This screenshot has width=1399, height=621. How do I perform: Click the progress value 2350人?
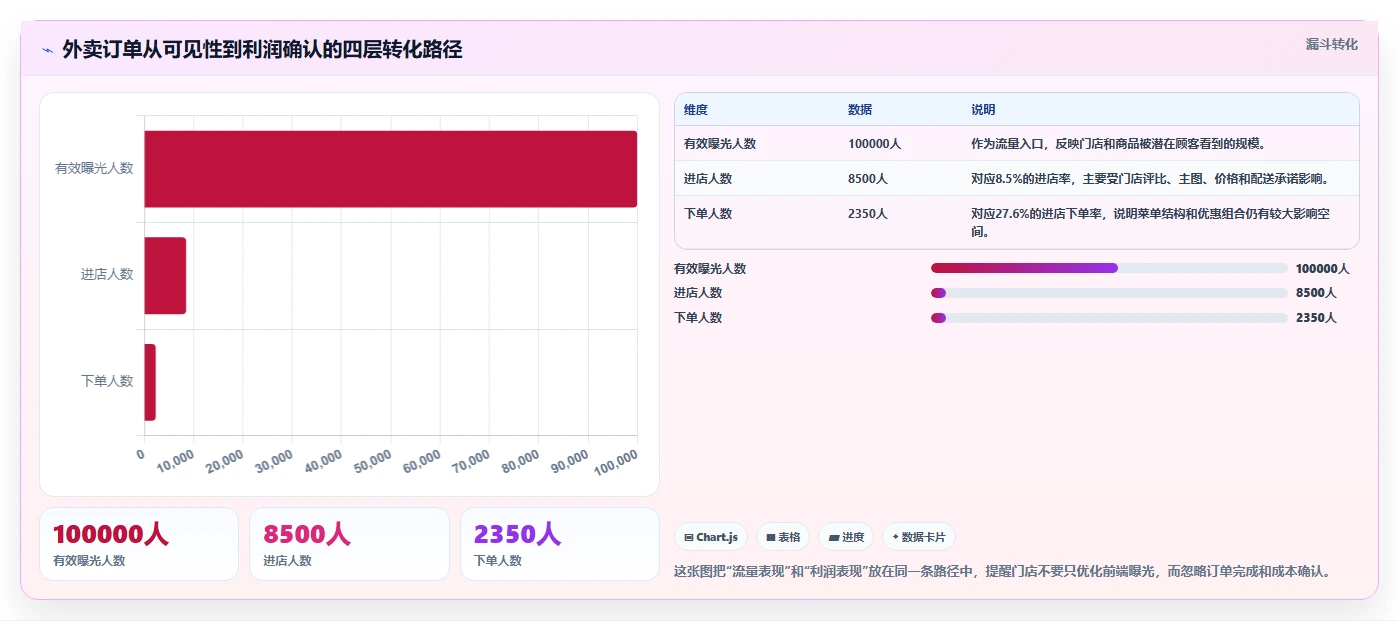(1315, 318)
